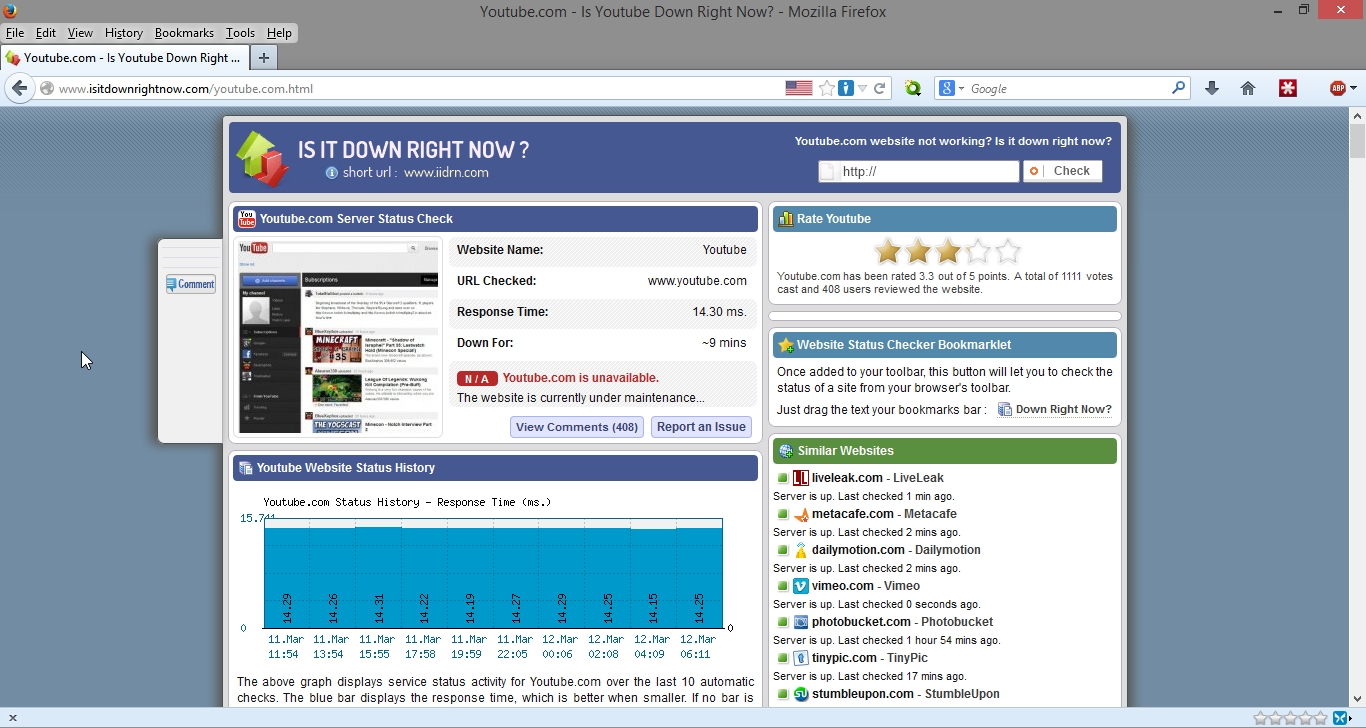Open the Google search engine selector

949,88
